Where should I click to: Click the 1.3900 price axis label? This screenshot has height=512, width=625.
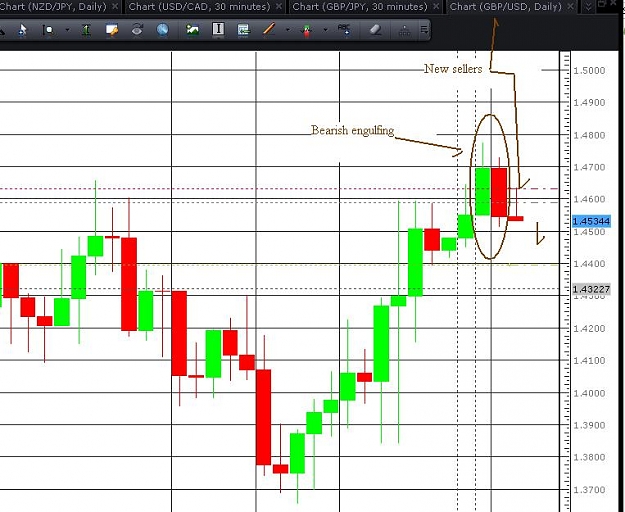coord(589,426)
